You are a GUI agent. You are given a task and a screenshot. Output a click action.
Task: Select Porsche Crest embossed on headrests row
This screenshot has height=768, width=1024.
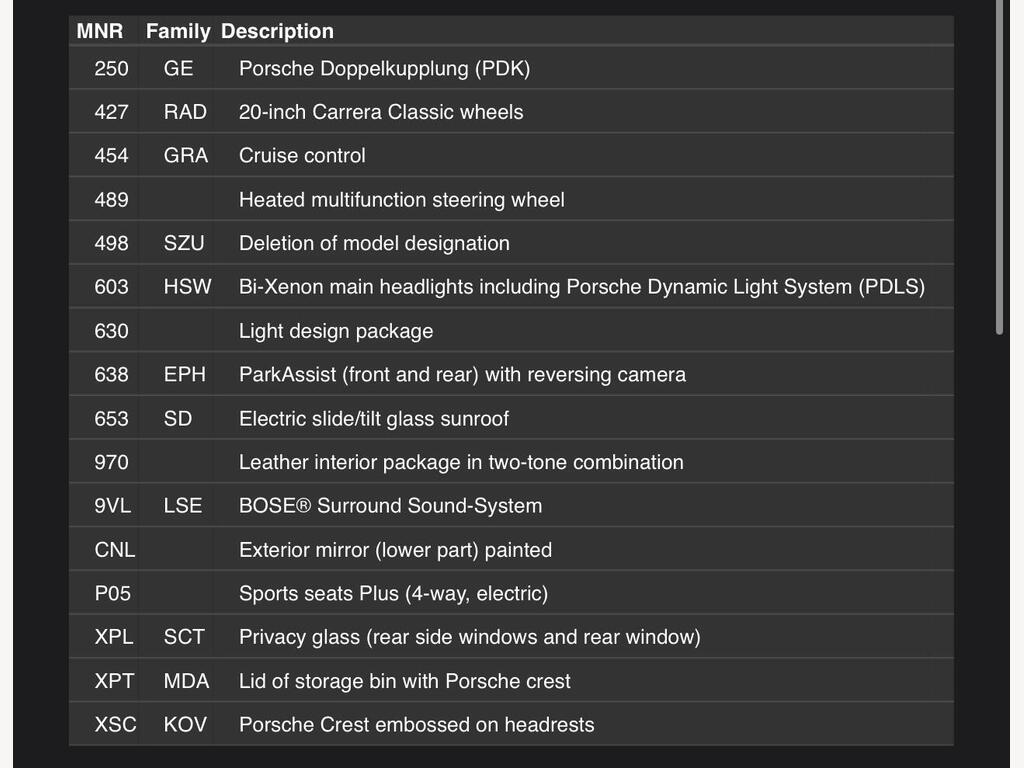tap(511, 724)
